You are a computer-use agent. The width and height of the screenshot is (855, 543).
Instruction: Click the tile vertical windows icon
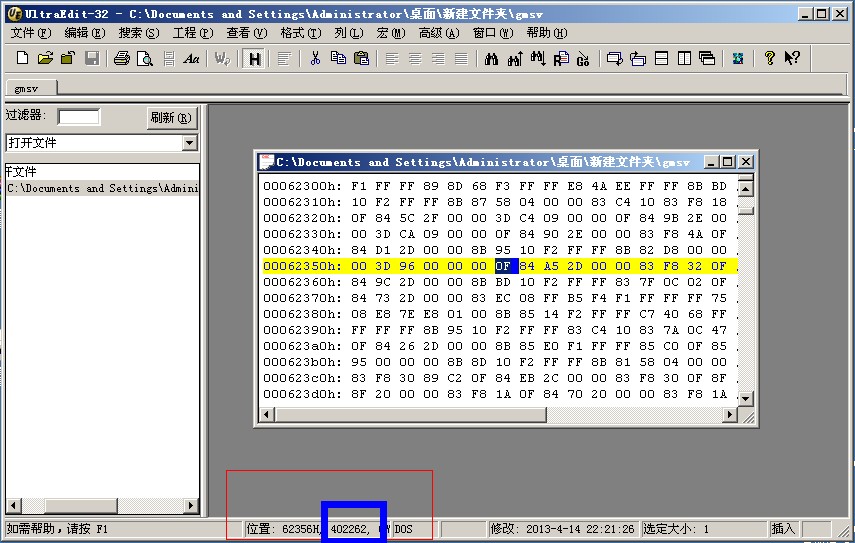[684, 58]
